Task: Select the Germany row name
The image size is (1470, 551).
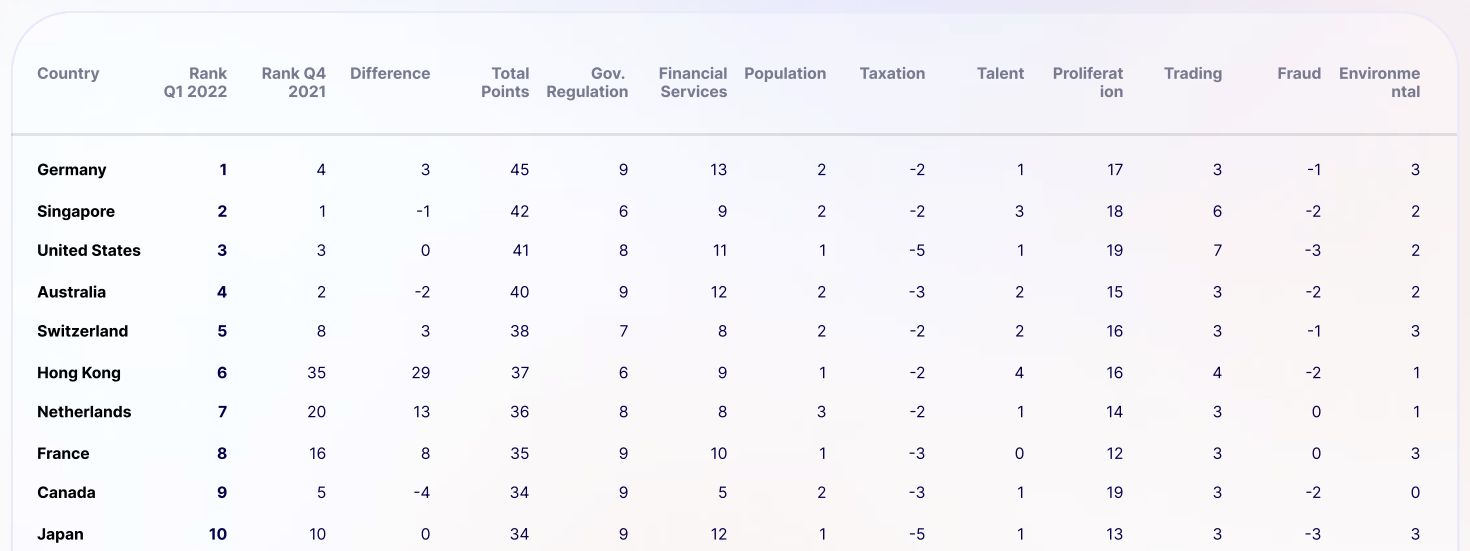Action: pos(72,170)
